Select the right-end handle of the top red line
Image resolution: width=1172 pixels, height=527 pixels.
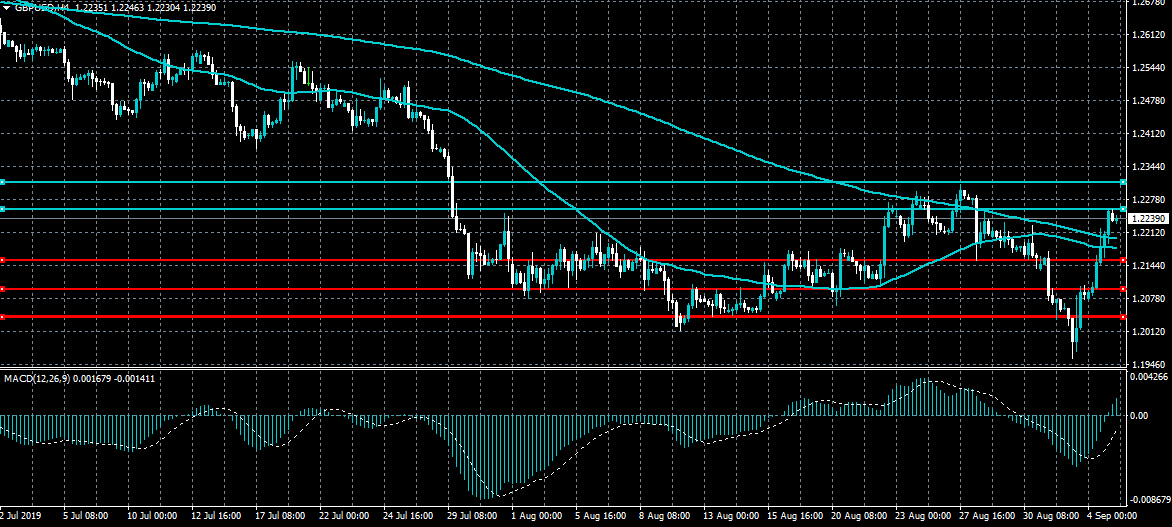[x=1123, y=260]
